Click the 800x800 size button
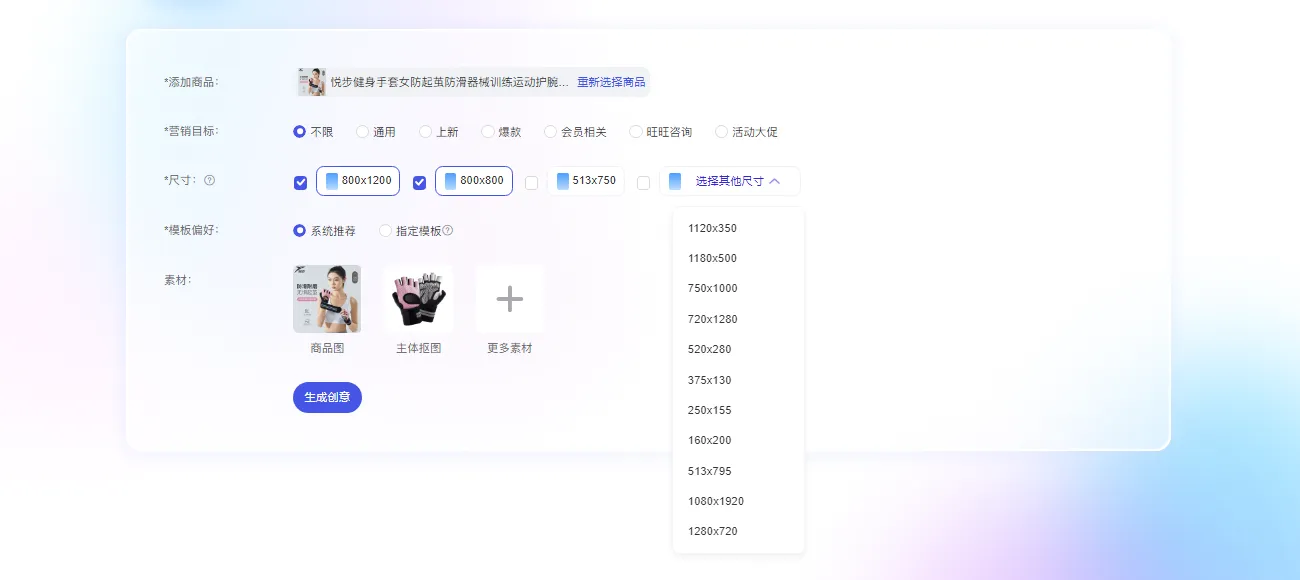Screen dimensions: 1300x580 pos(474,181)
